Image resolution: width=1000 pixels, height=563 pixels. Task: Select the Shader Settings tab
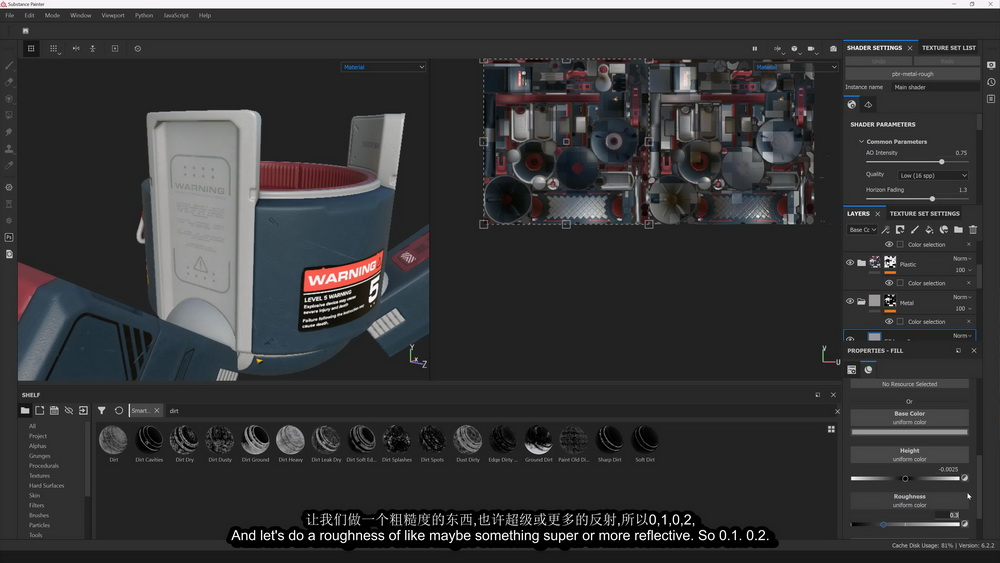(874, 48)
